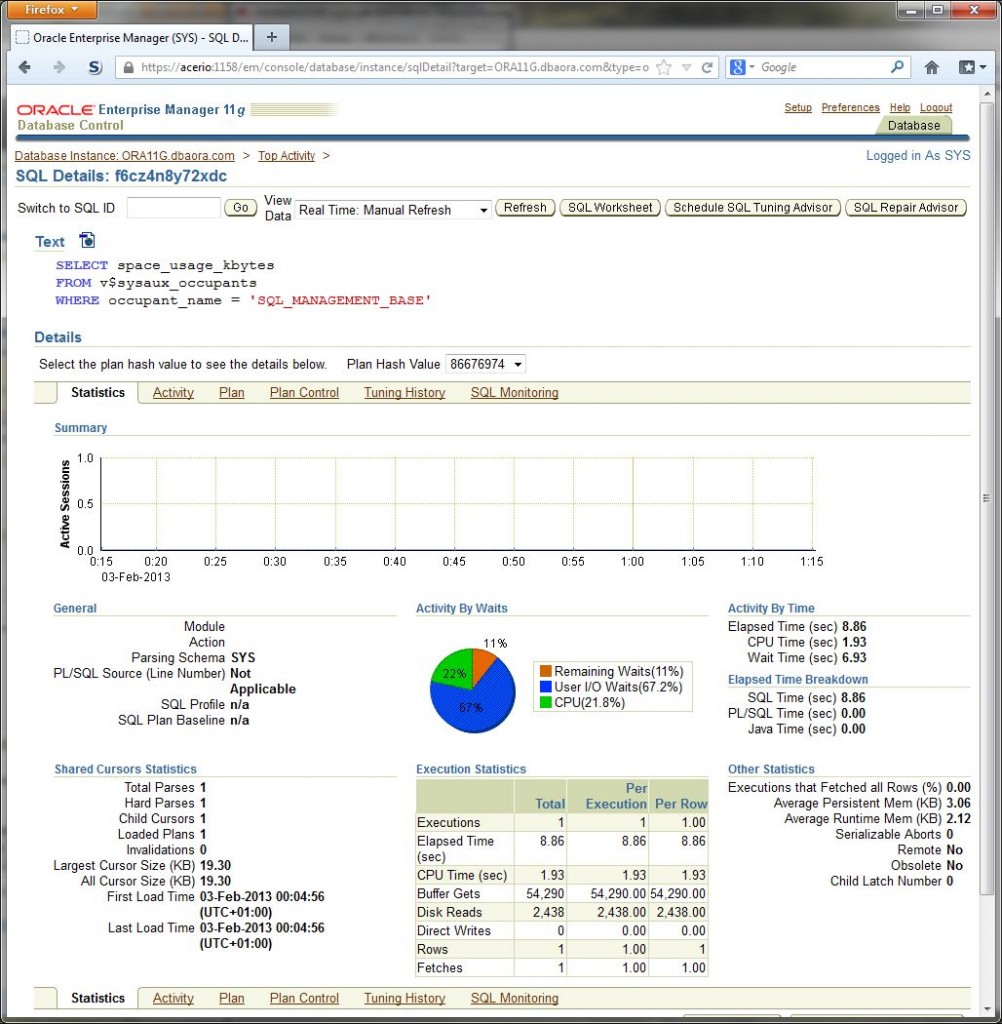This screenshot has width=1002, height=1024.
Task: Open the bookmarks toolbar menu icon
Action: (971, 67)
